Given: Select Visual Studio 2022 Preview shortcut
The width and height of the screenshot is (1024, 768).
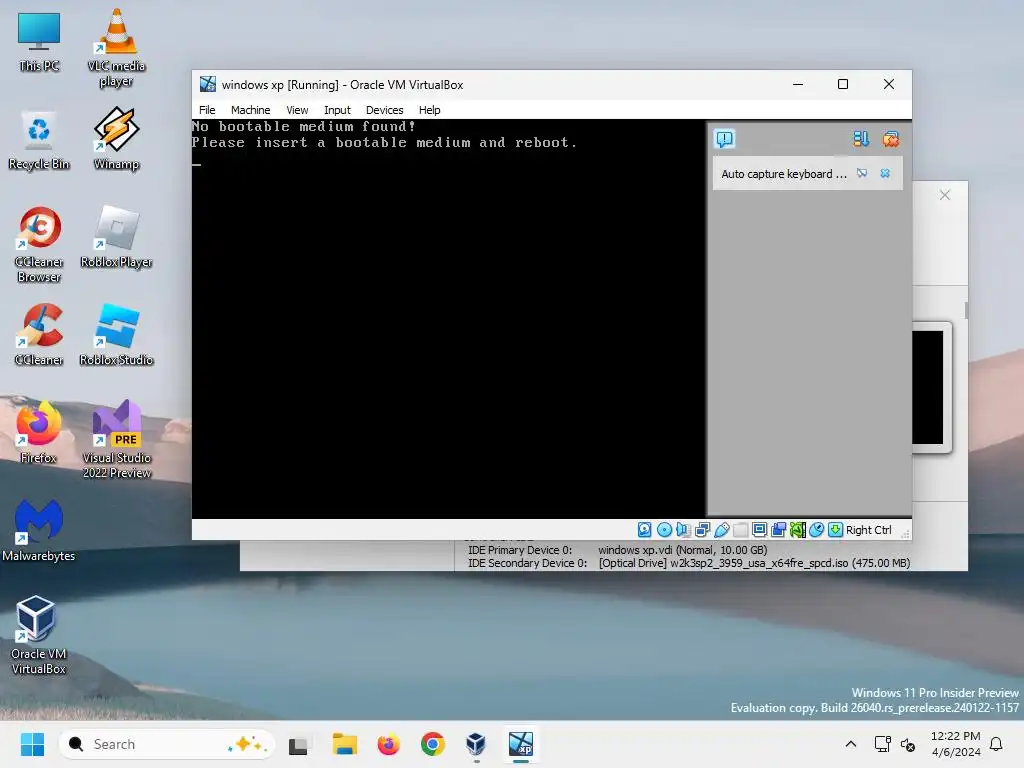Looking at the screenshot, I should (116, 439).
